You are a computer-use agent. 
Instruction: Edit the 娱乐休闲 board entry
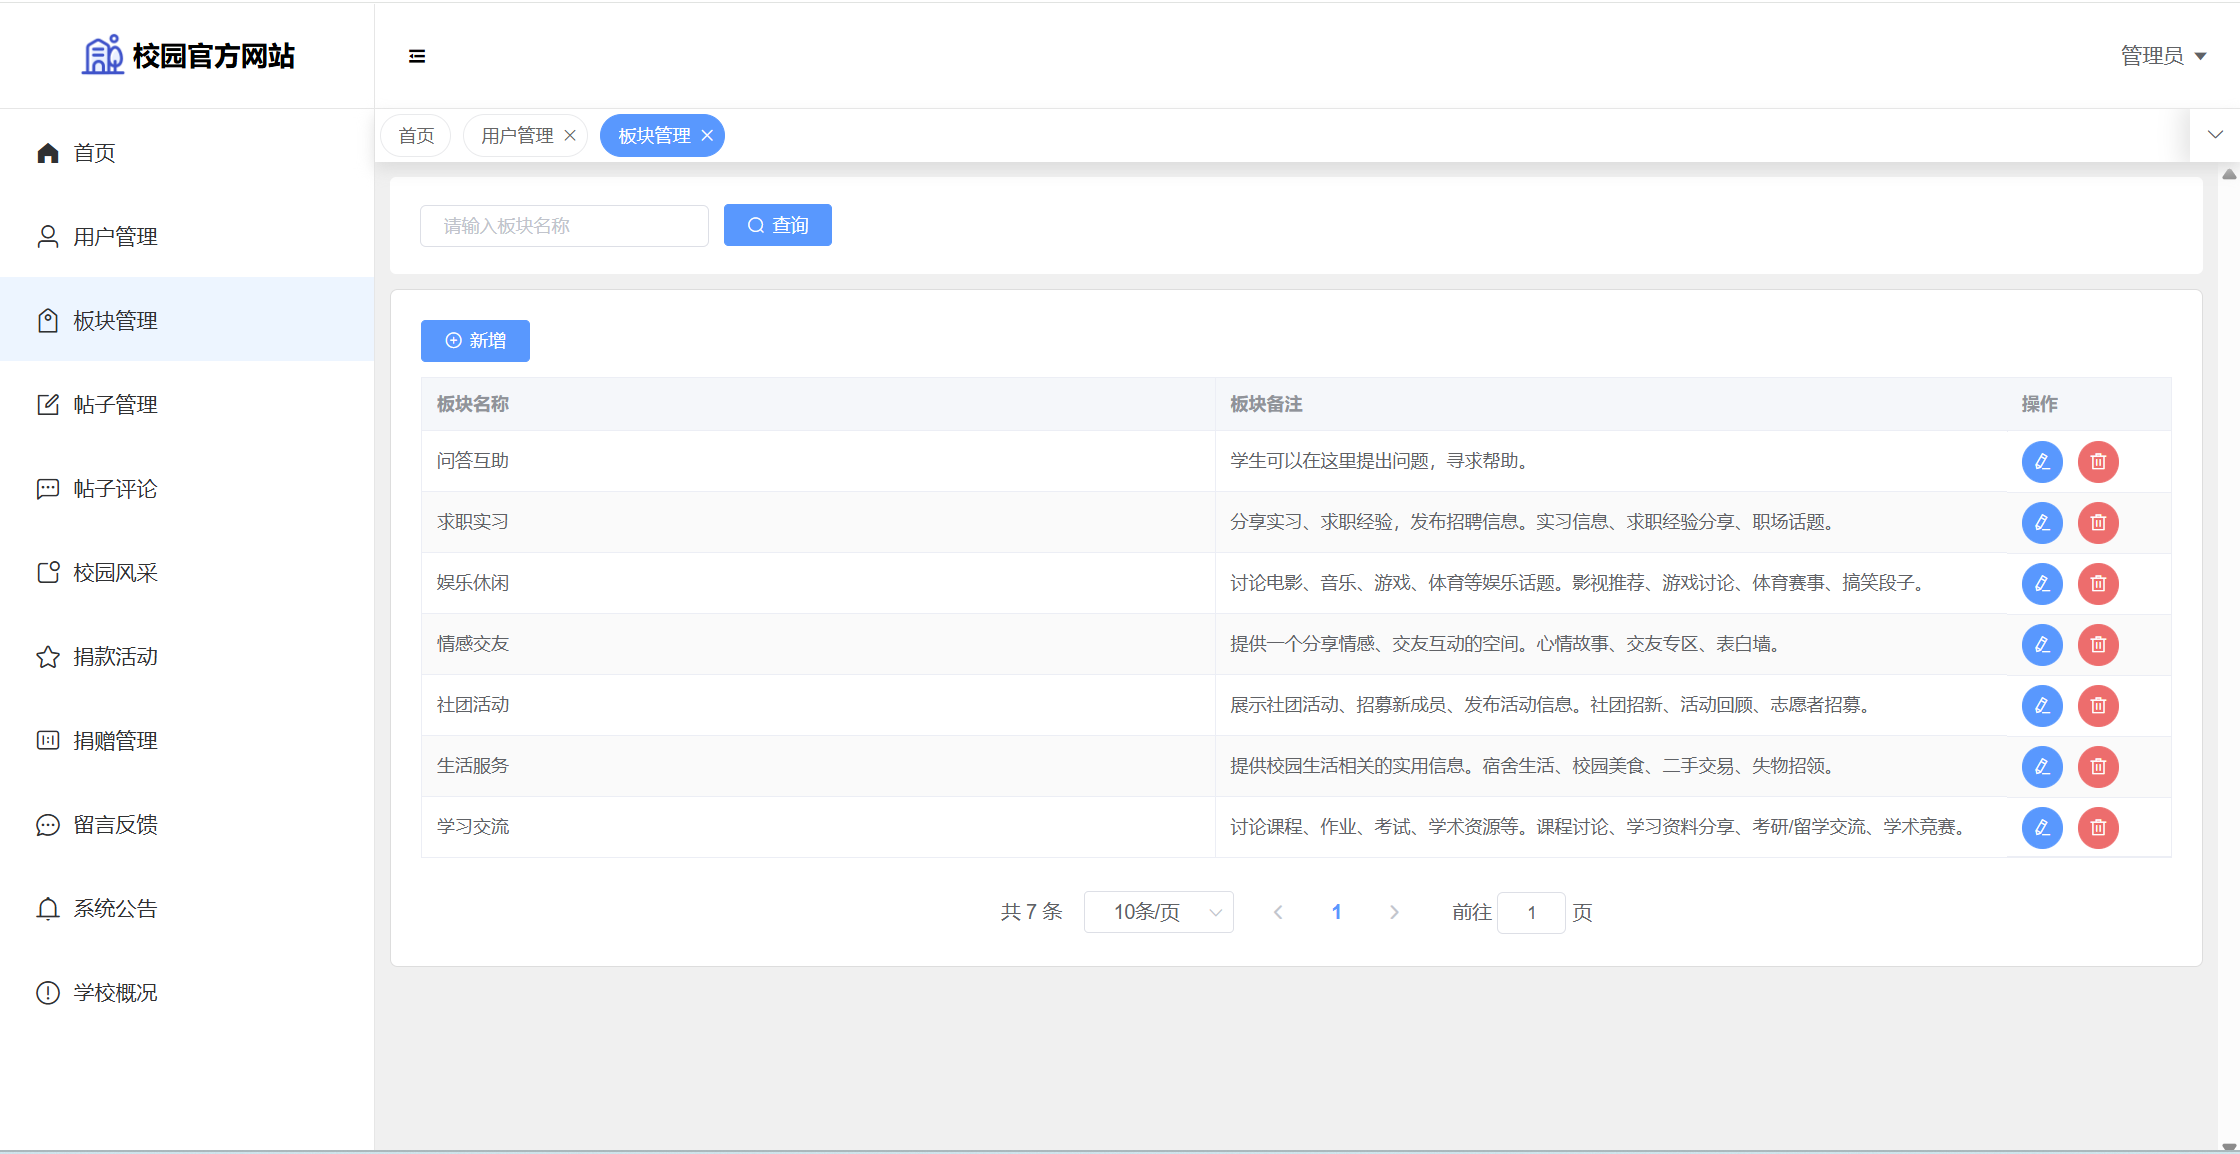pos(2042,584)
